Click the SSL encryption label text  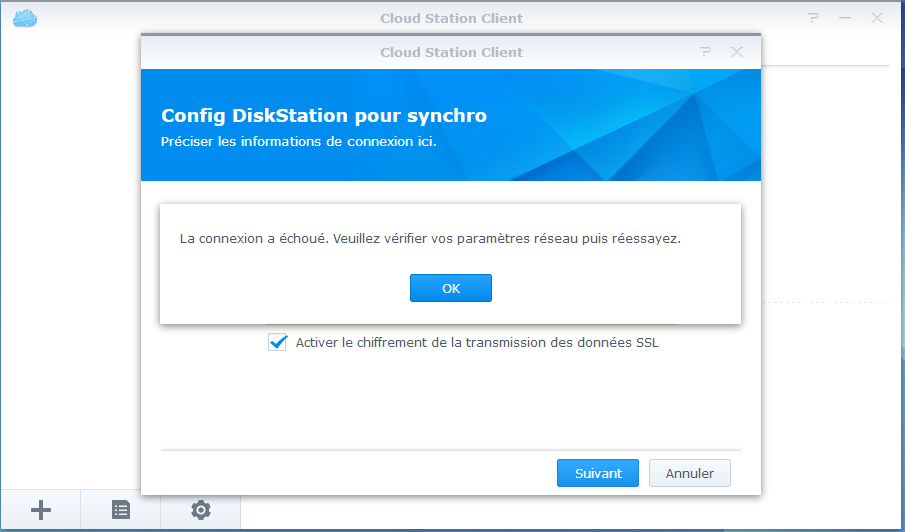point(477,342)
